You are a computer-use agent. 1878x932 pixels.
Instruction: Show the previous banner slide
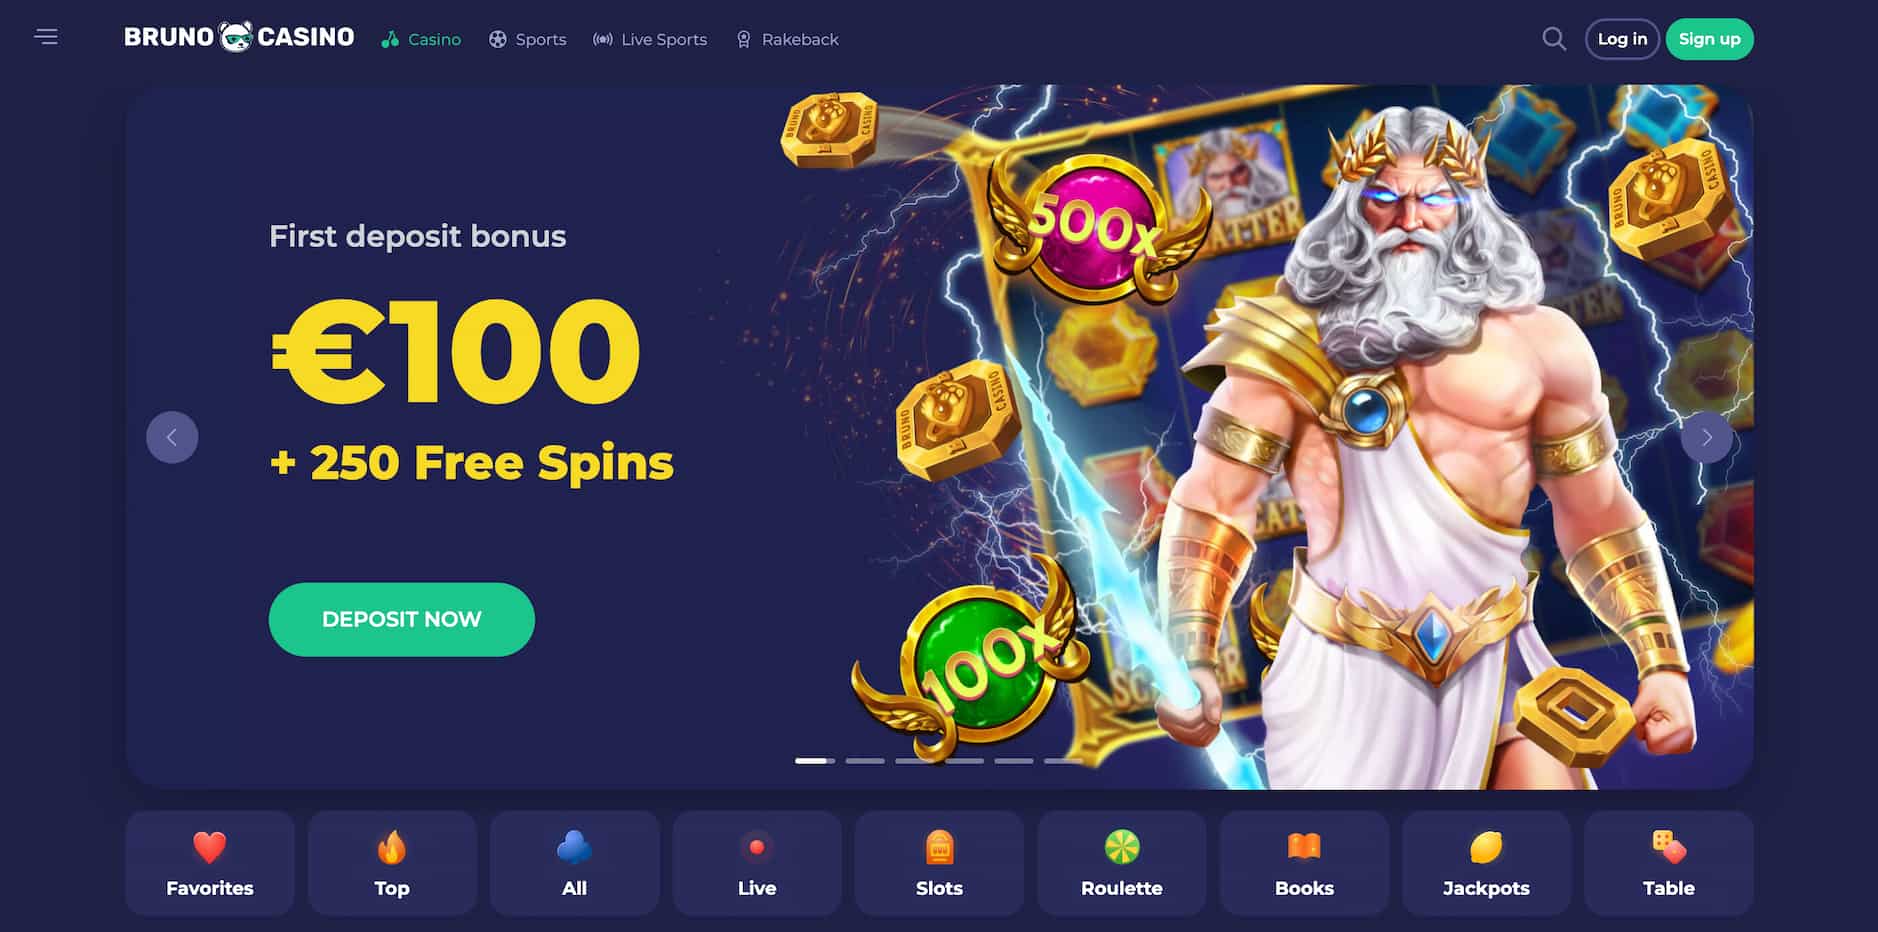[x=172, y=437]
